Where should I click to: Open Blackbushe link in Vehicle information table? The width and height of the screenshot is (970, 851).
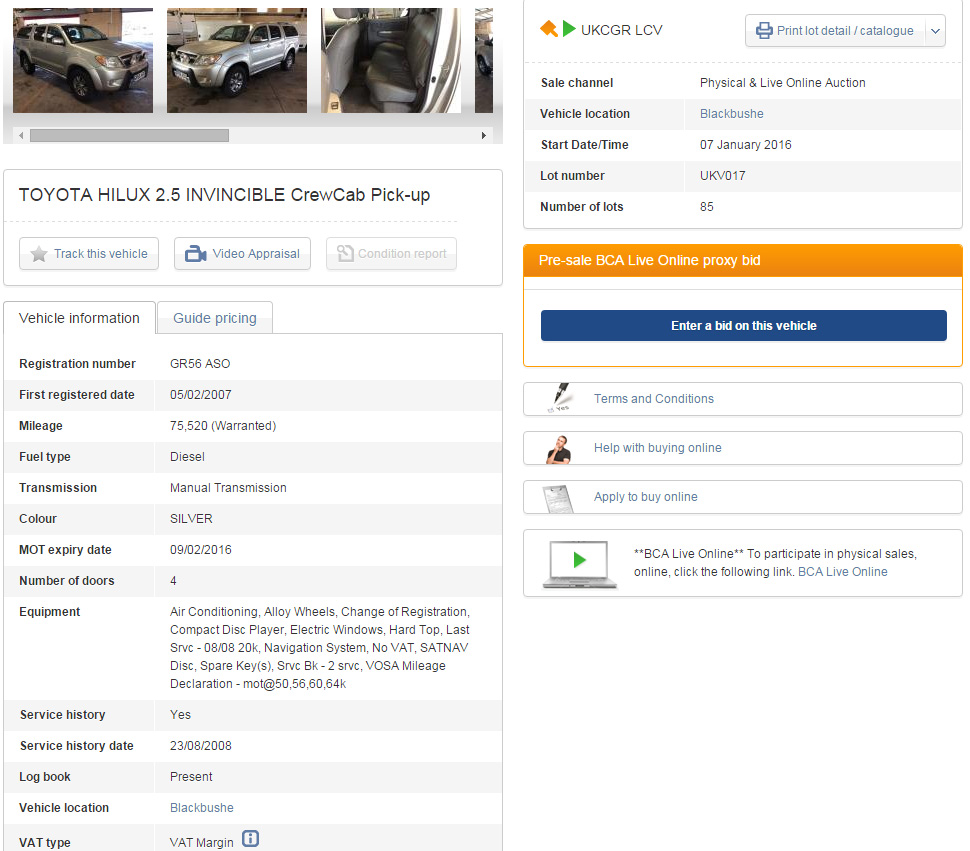[202, 808]
